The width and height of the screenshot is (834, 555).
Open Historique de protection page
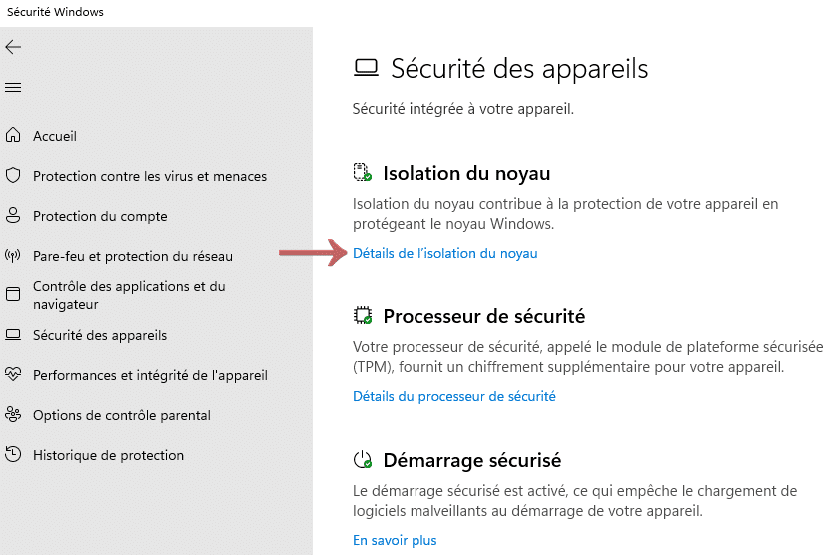[108, 455]
